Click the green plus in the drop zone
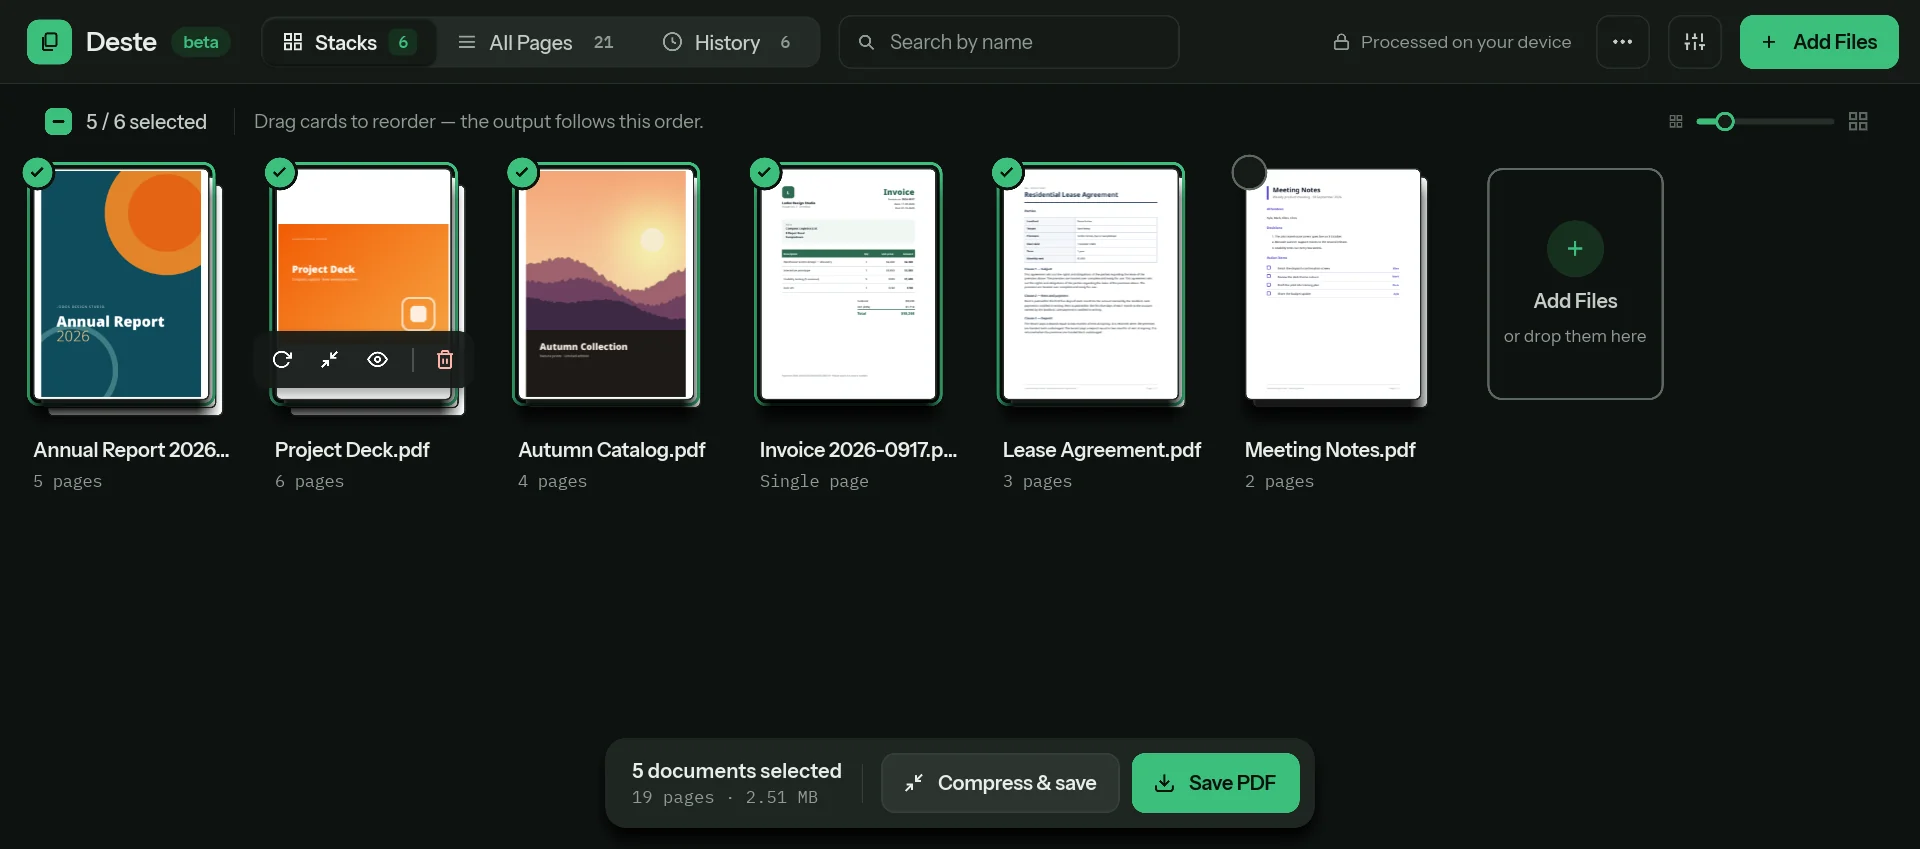Image resolution: width=1920 pixels, height=849 pixels. (x=1575, y=249)
